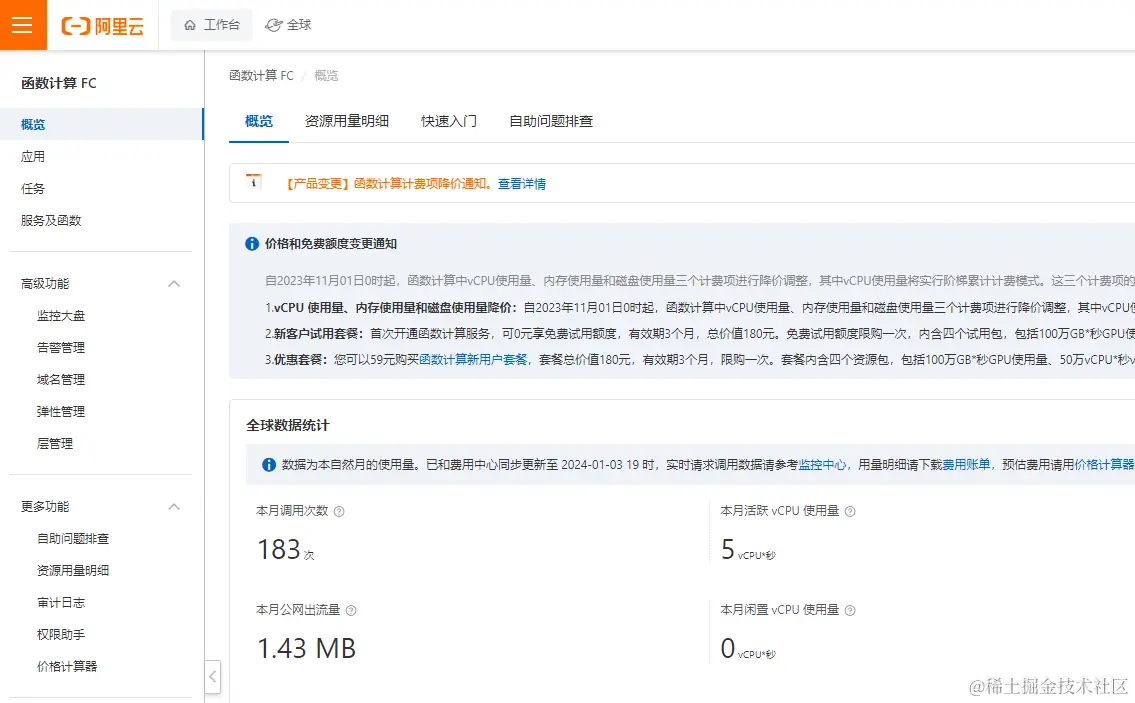Screen dimensions: 1135x703
Task: Collapse the sidebar with the arrow handle
Action: tap(213, 677)
